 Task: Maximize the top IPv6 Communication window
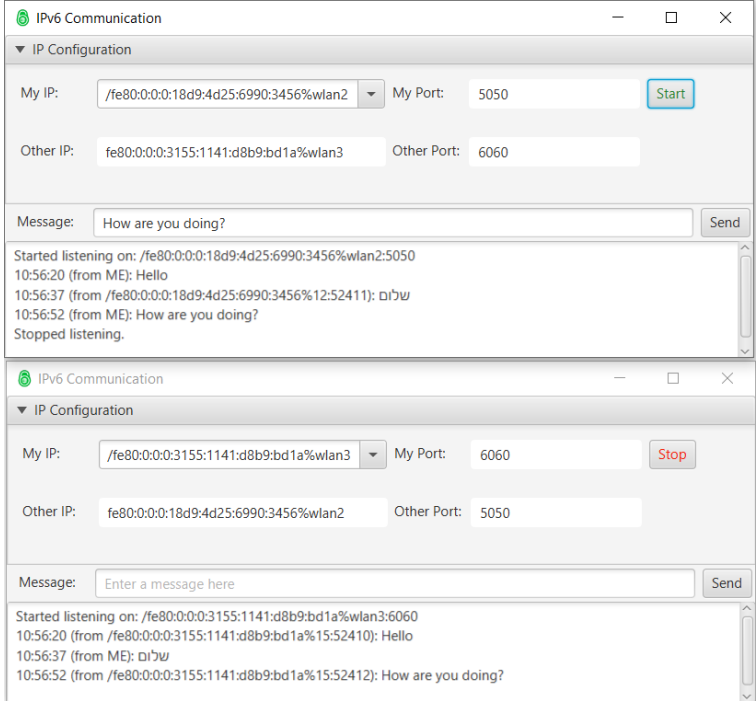671,17
